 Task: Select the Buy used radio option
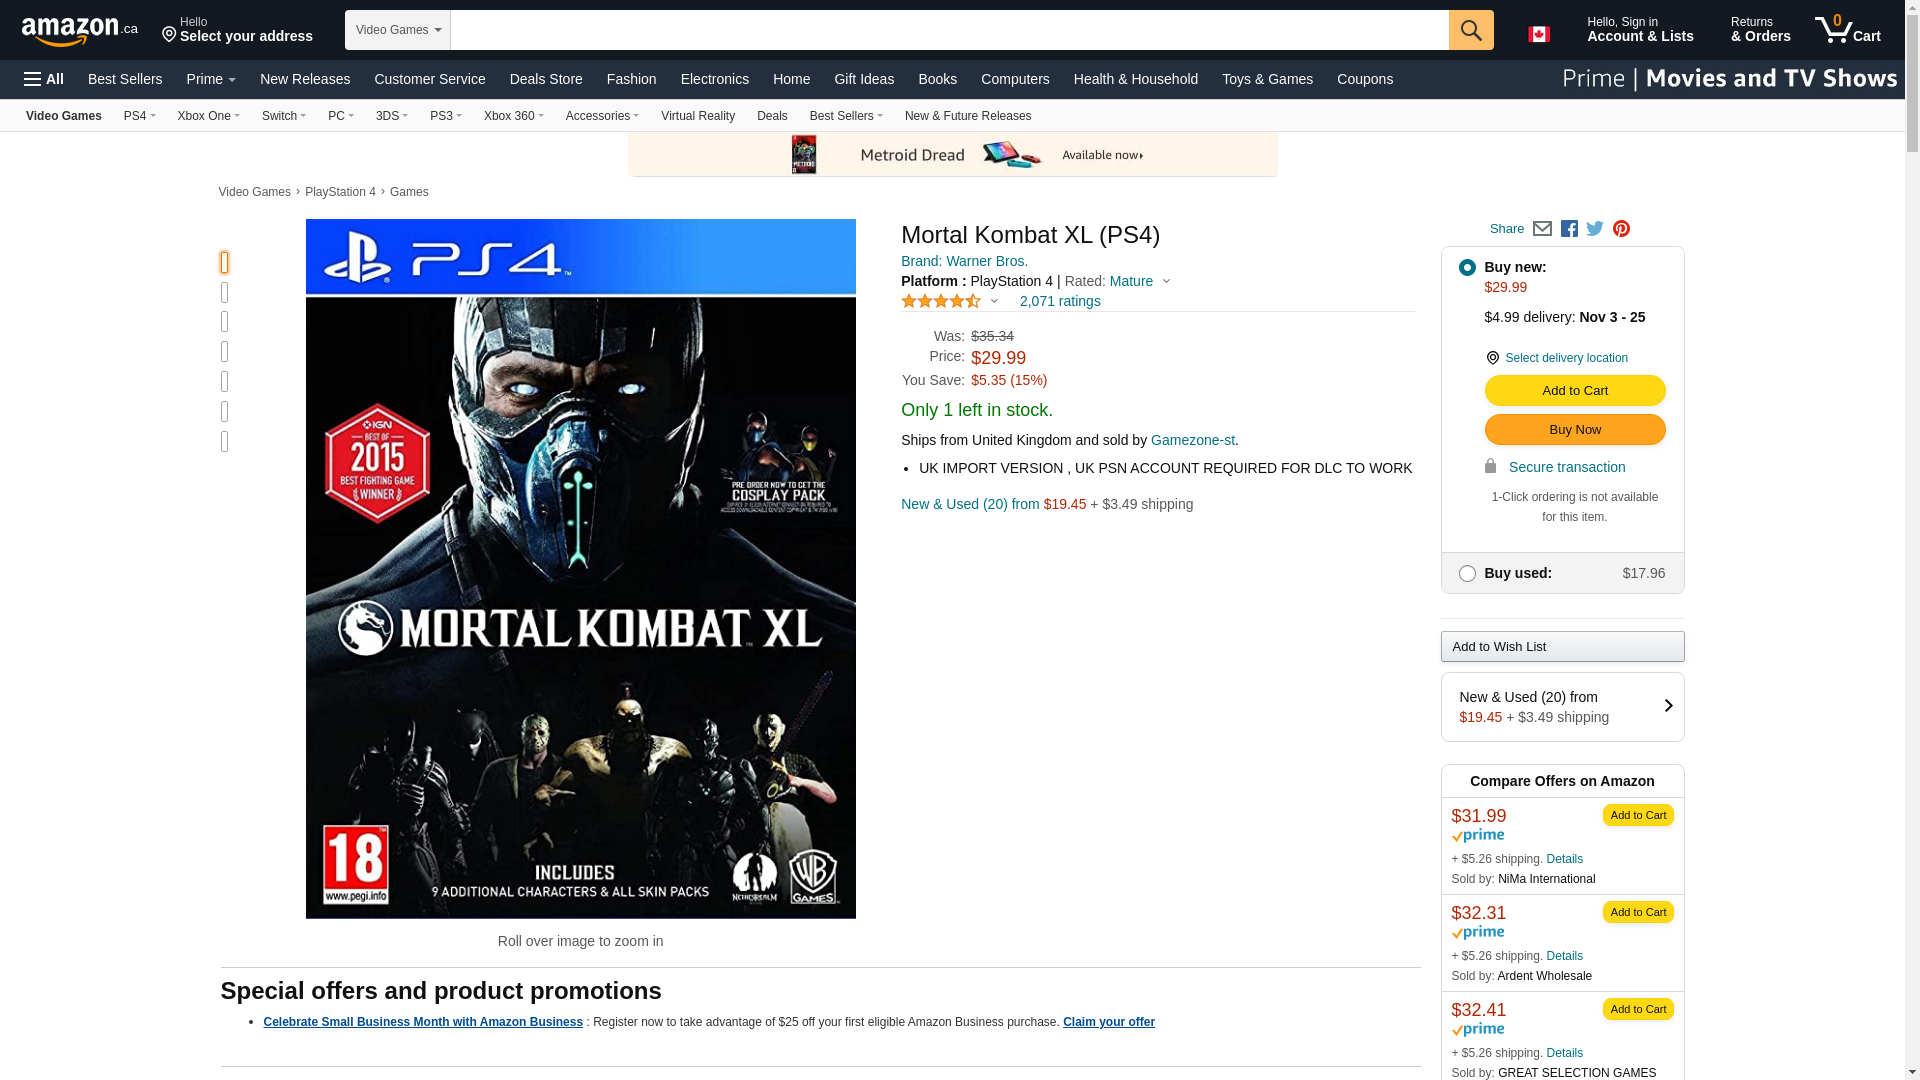pos(1467,574)
